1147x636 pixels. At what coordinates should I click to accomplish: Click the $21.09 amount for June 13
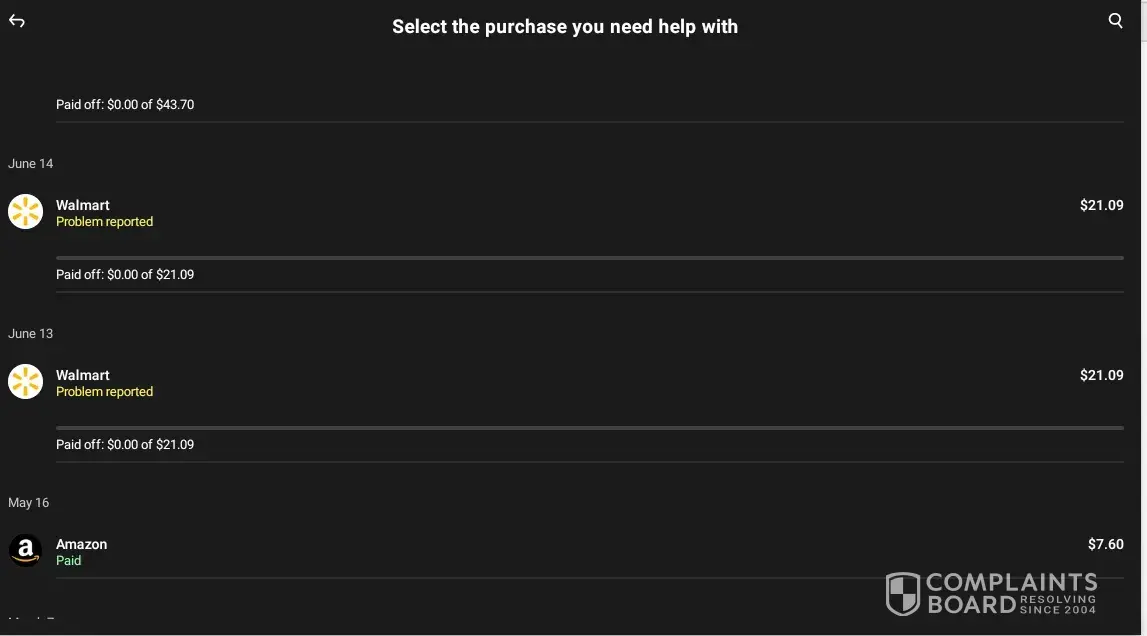point(1101,375)
